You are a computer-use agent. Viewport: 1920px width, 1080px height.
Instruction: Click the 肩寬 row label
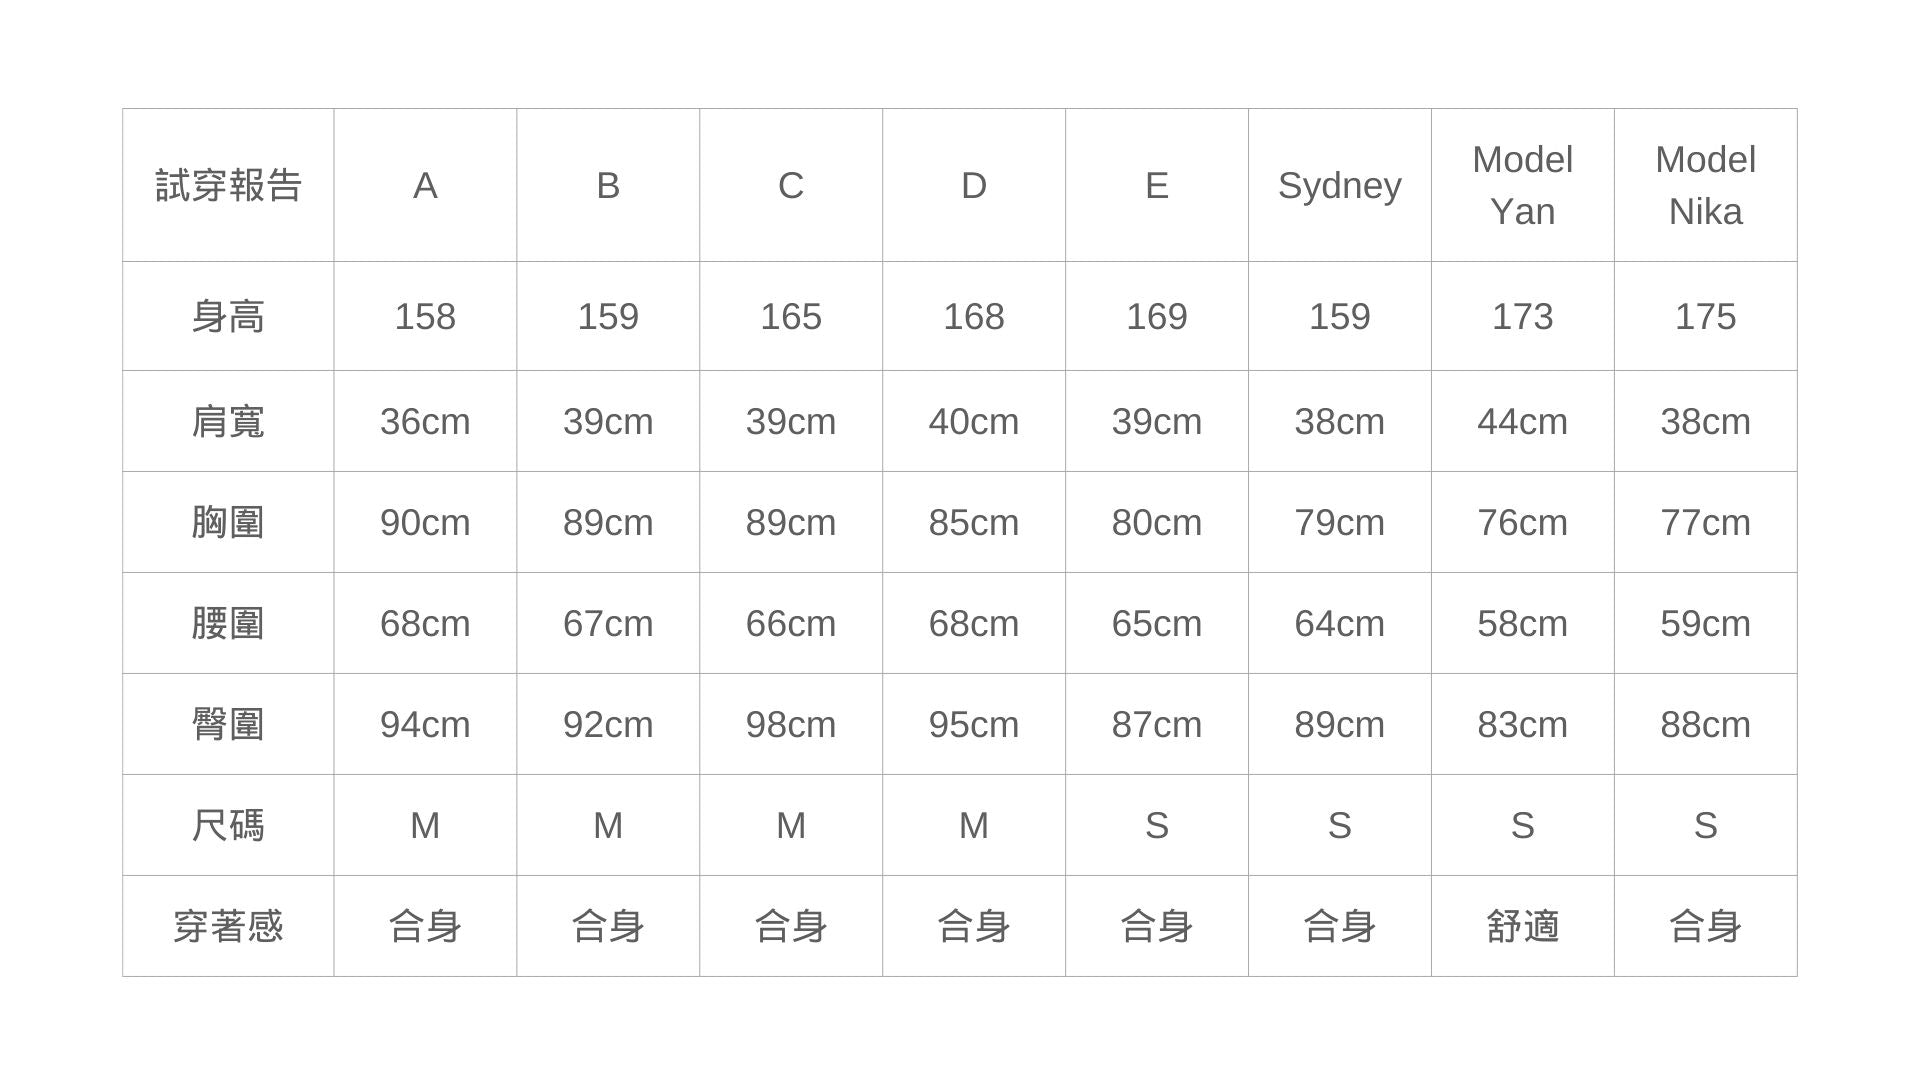pyautogui.click(x=228, y=422)
